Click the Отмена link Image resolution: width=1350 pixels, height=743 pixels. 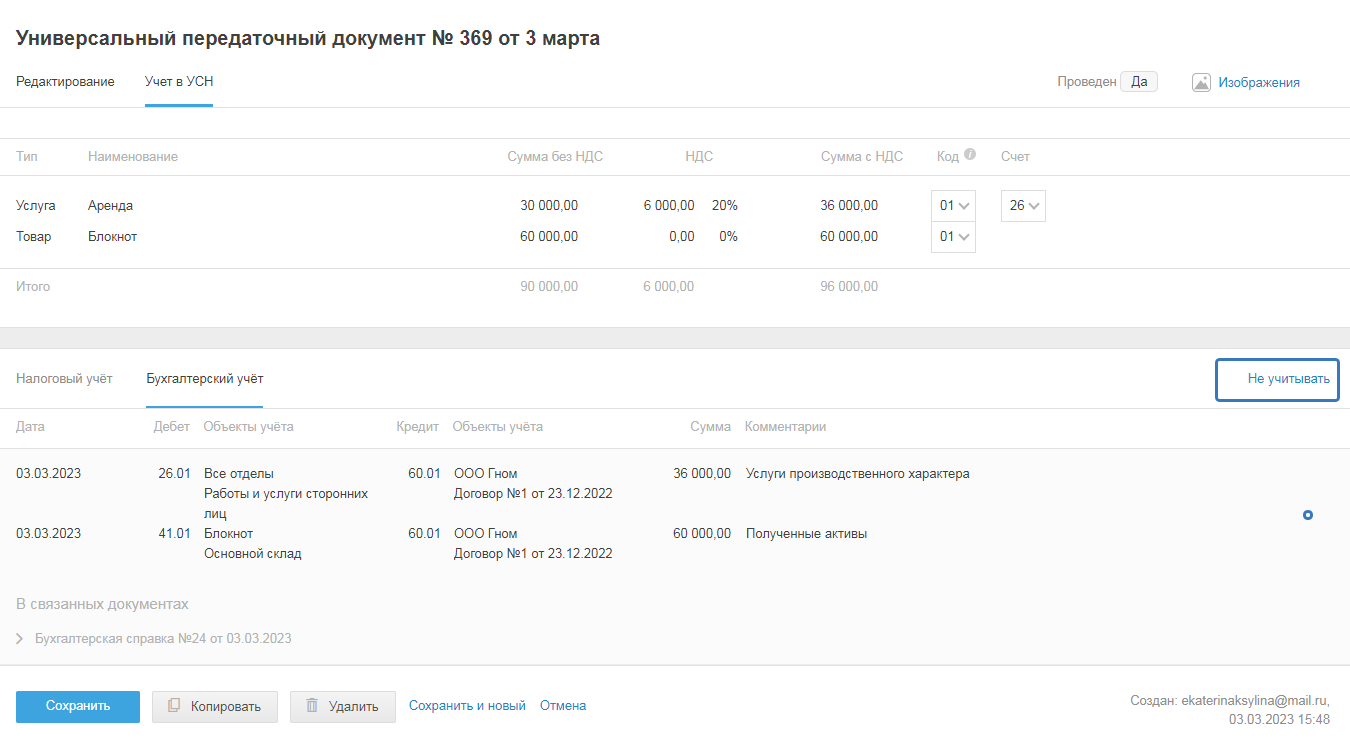(563, 706)
